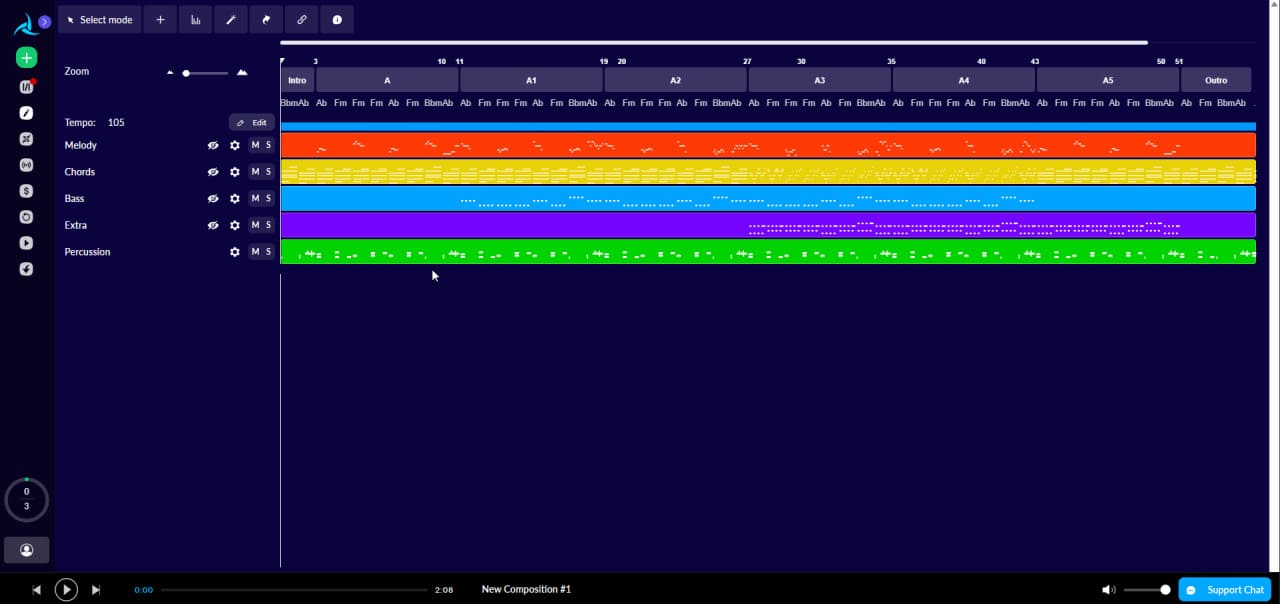Open the add track plus icon in toolbar

[160, 19]
